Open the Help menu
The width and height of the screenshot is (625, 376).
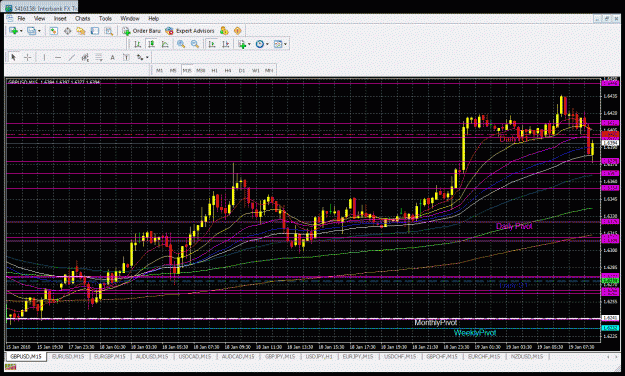pyautogui.click(x=153, y=18)
